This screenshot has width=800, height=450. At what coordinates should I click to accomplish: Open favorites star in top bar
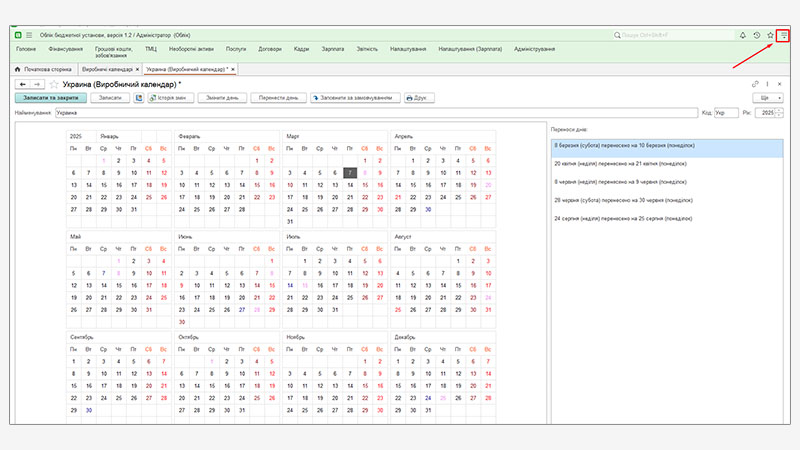pos(770,35)
